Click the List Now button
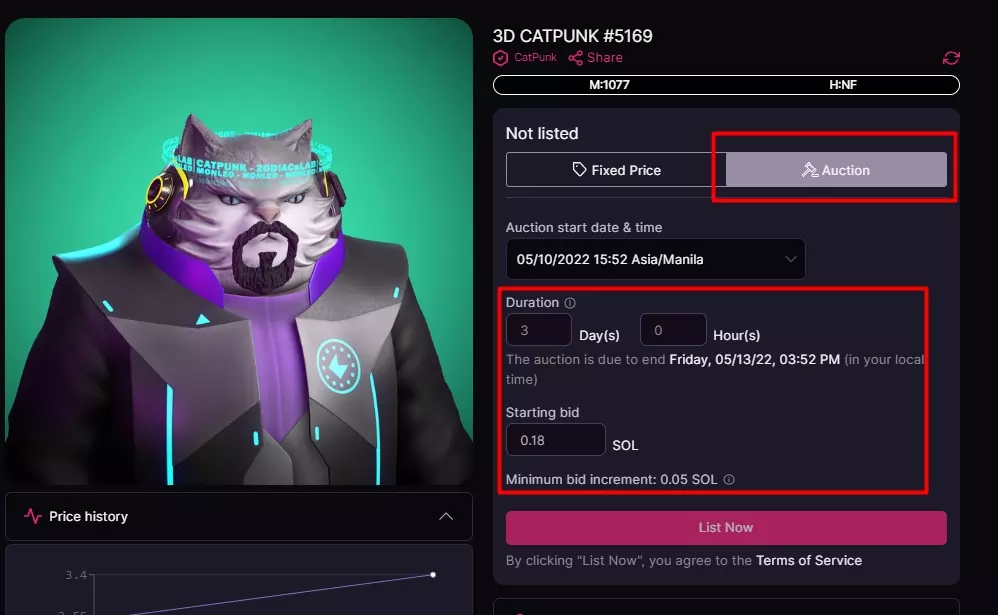 tap(726, 528)
